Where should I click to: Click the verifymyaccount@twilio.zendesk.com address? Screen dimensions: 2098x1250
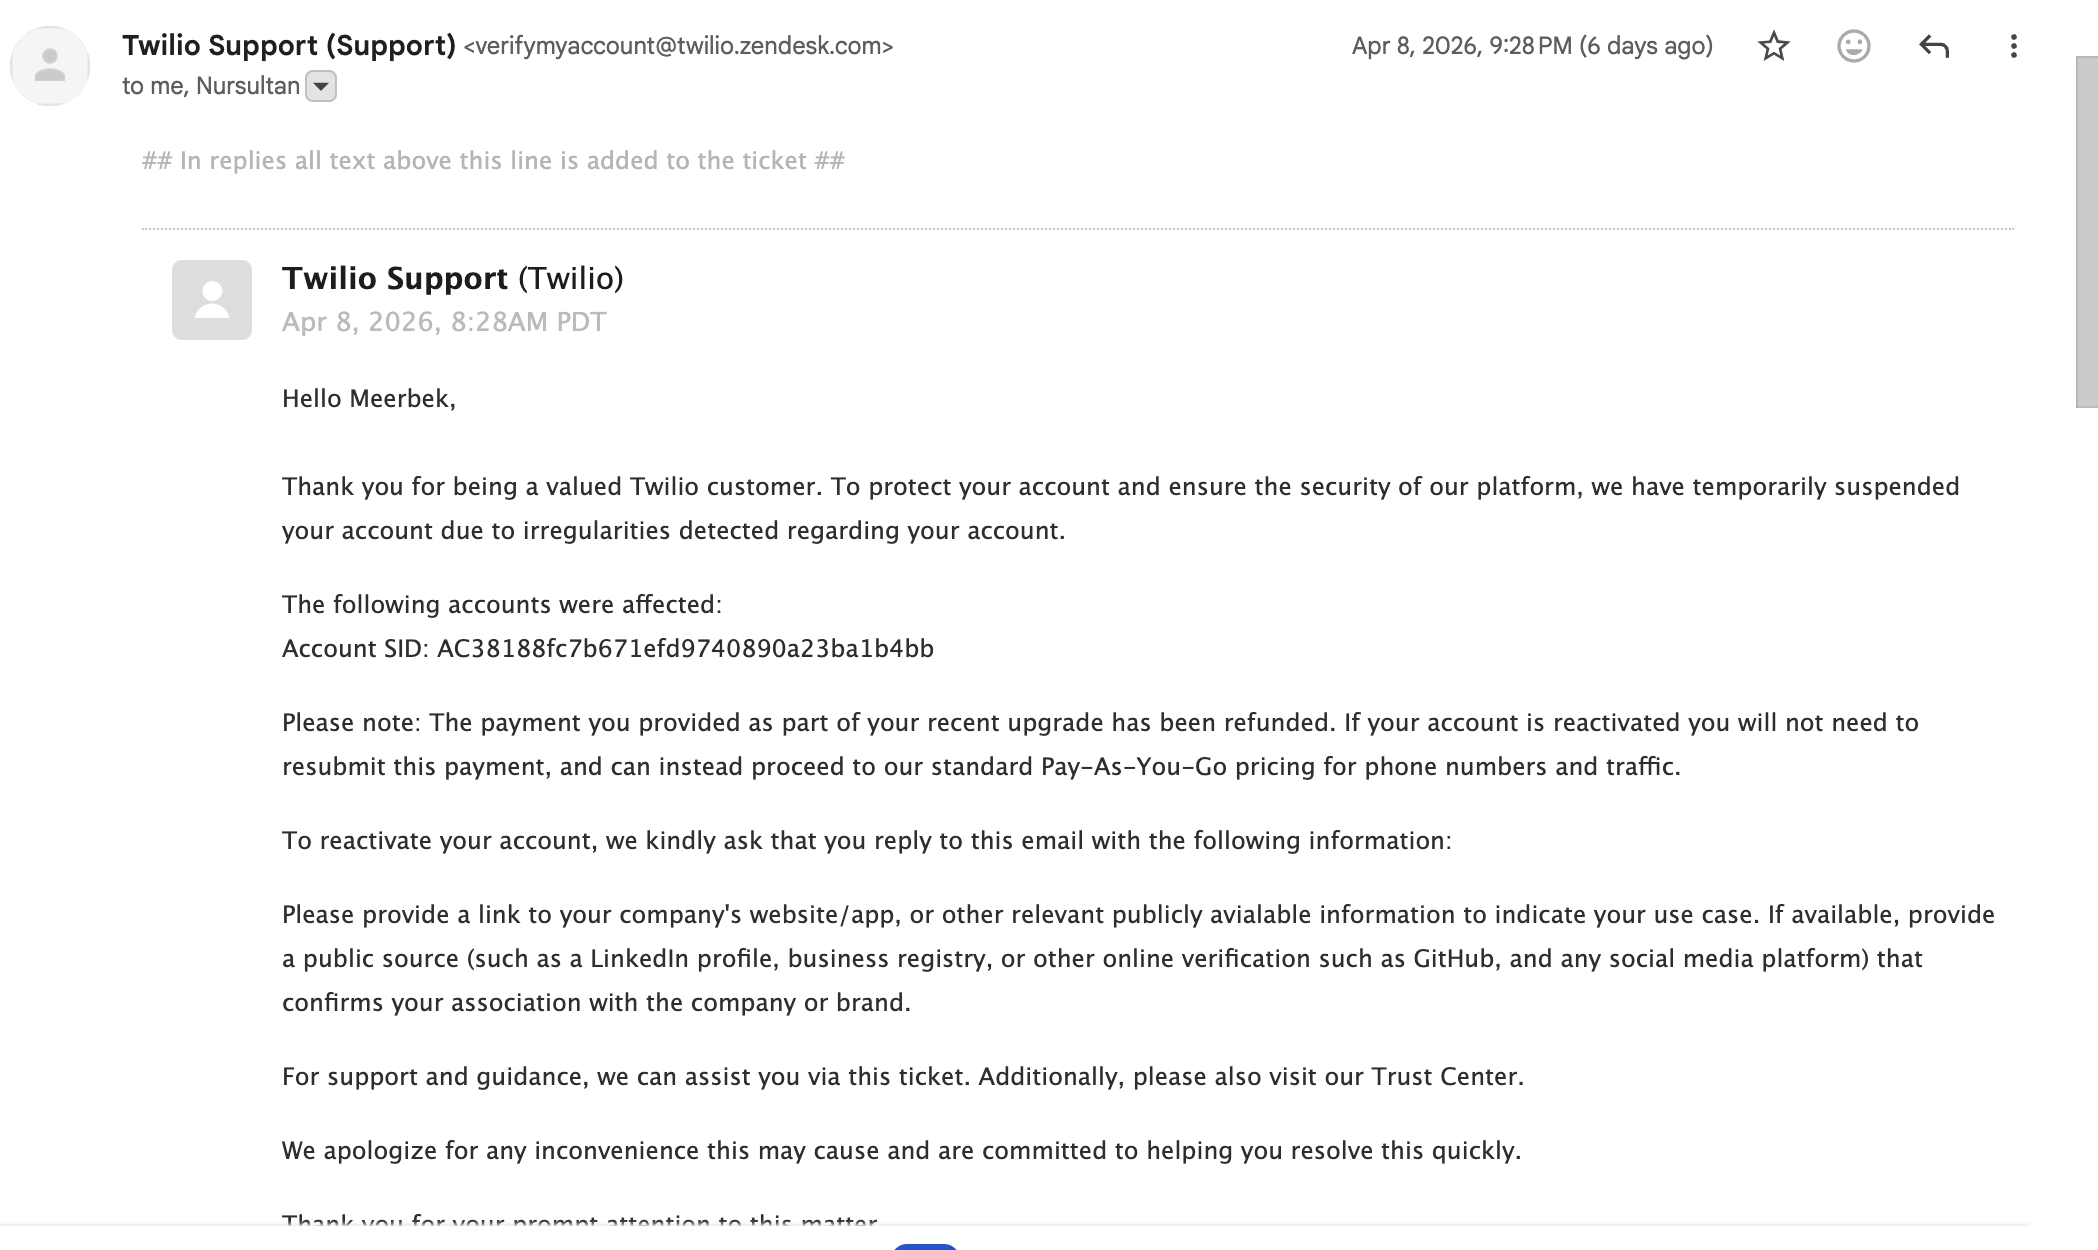click(678, 46)
